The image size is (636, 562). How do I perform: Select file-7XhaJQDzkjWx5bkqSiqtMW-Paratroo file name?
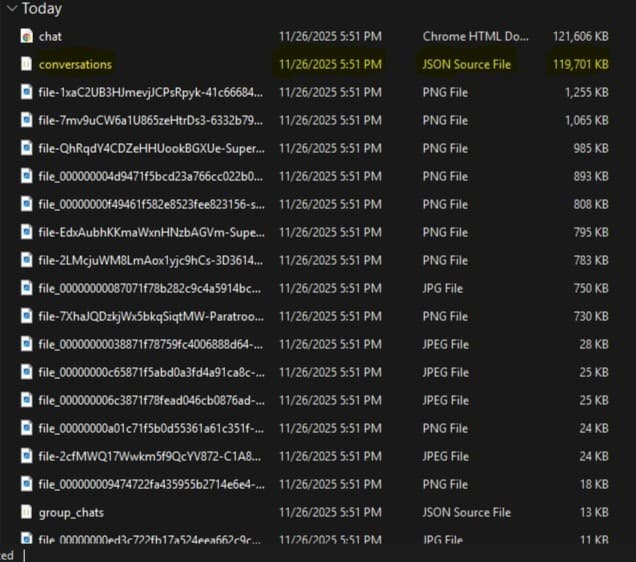click(151, 316)
